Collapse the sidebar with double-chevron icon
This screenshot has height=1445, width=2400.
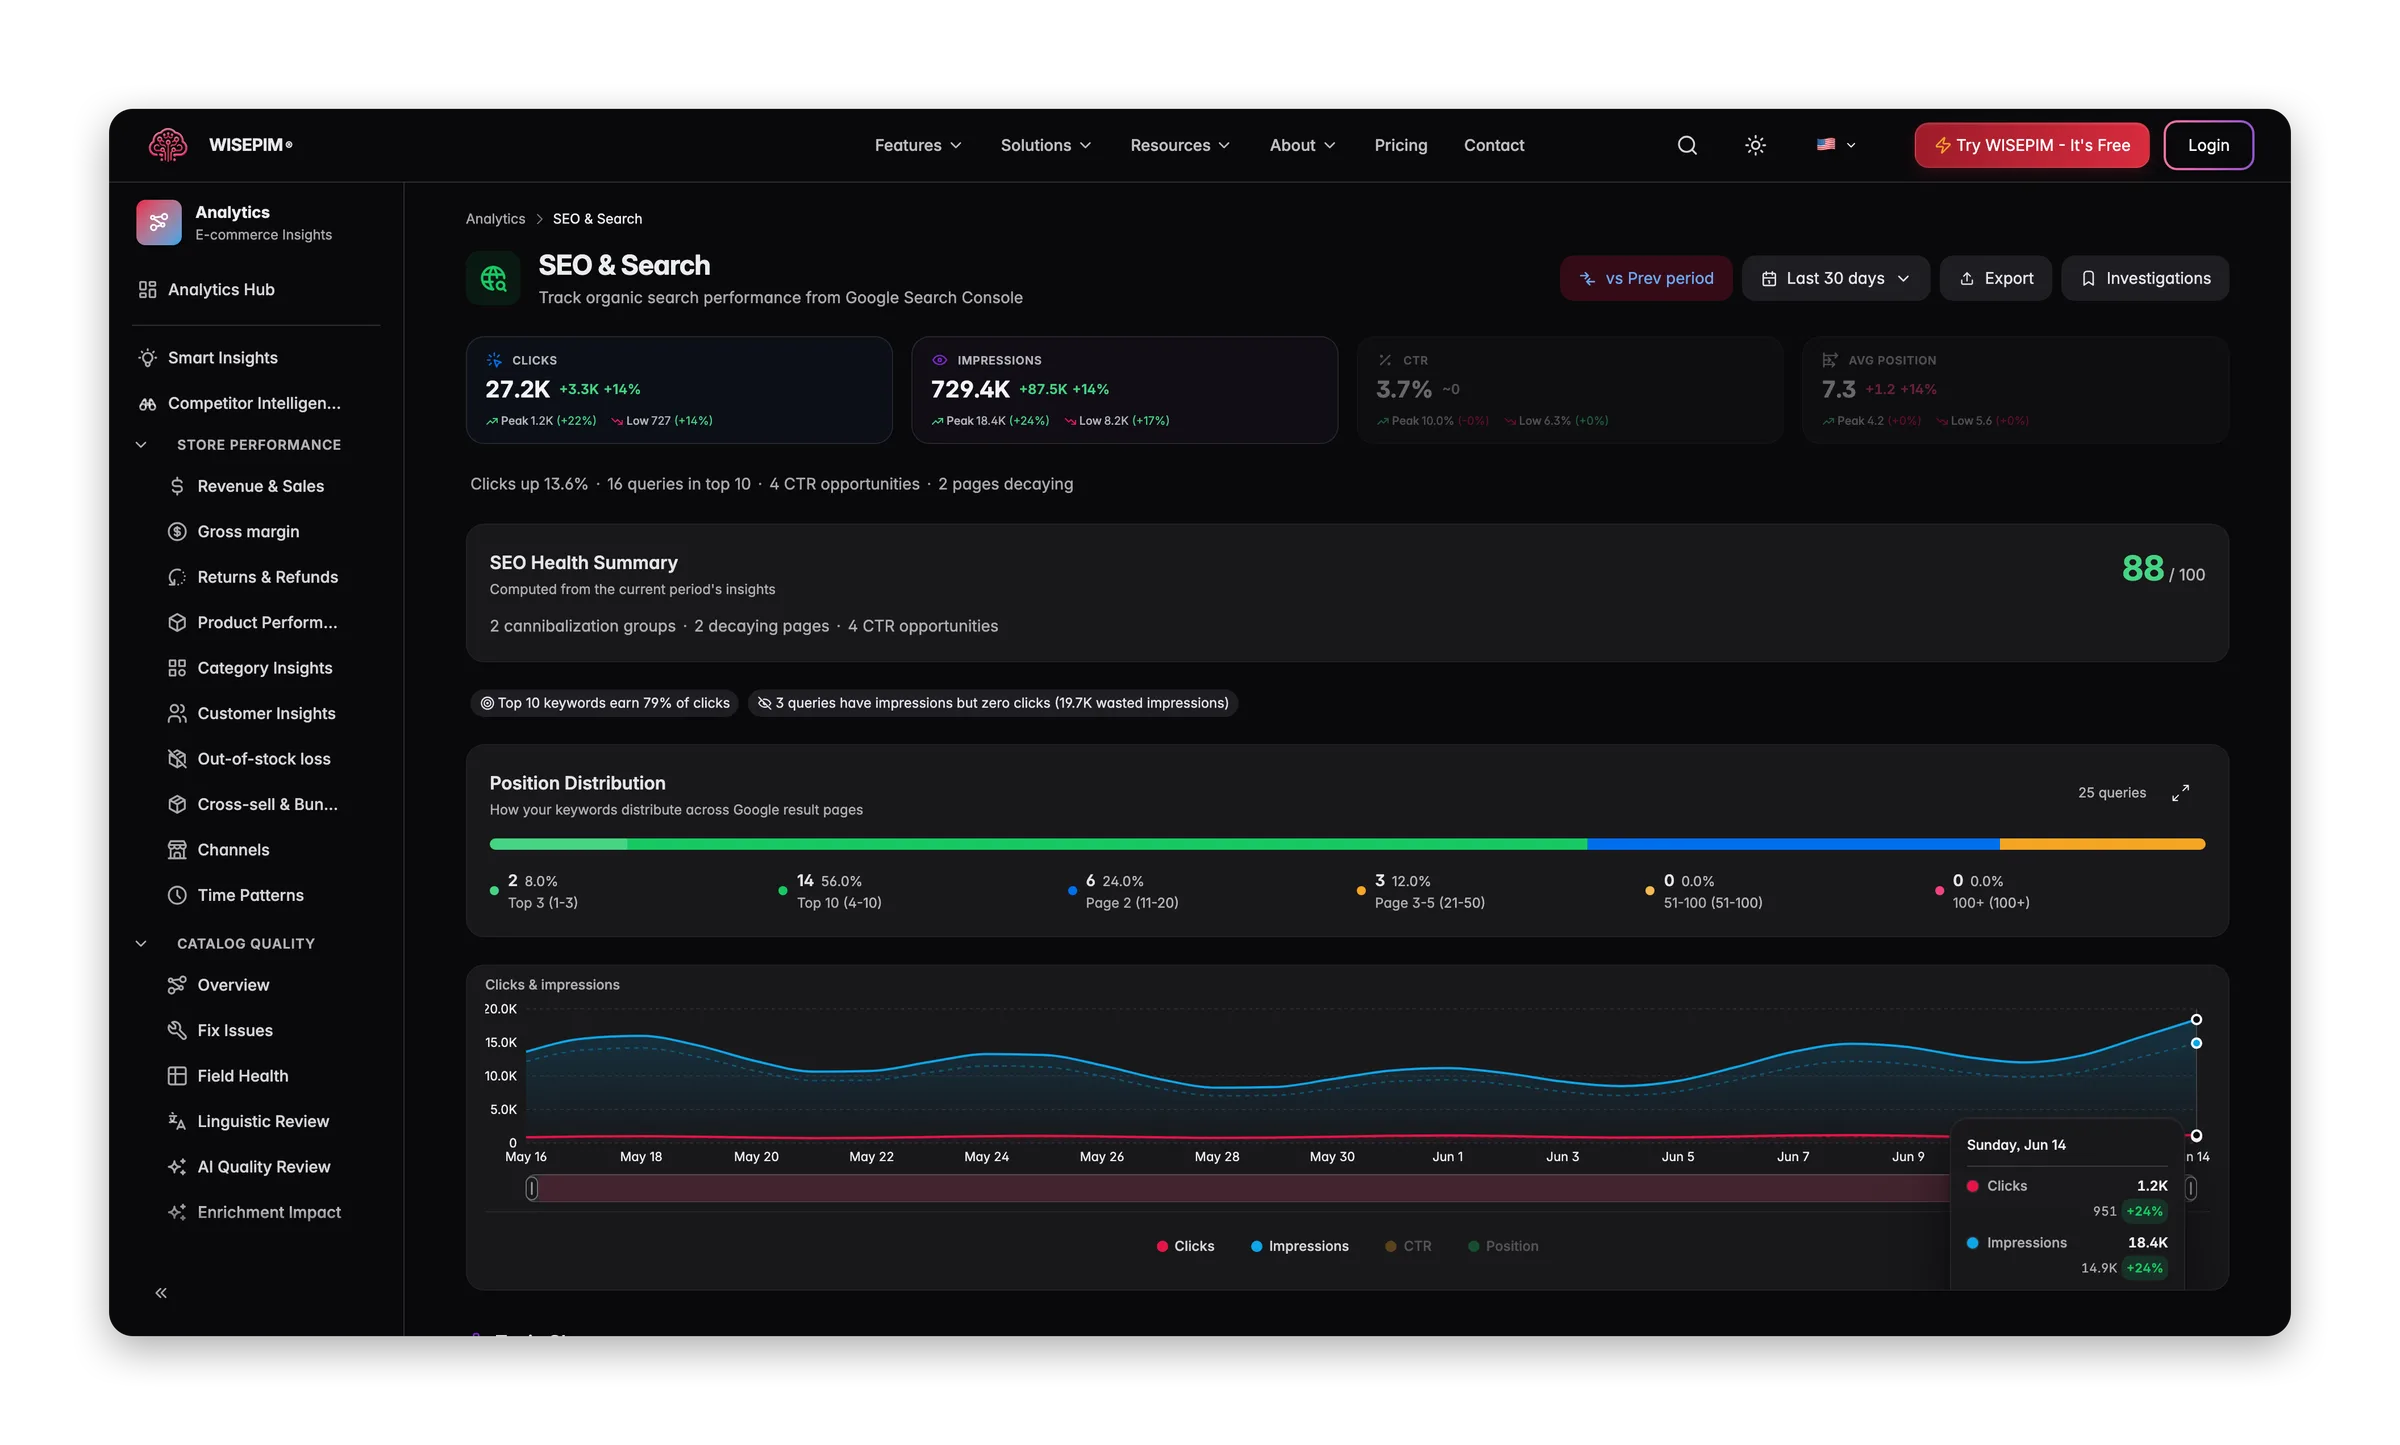(161, 1293)
